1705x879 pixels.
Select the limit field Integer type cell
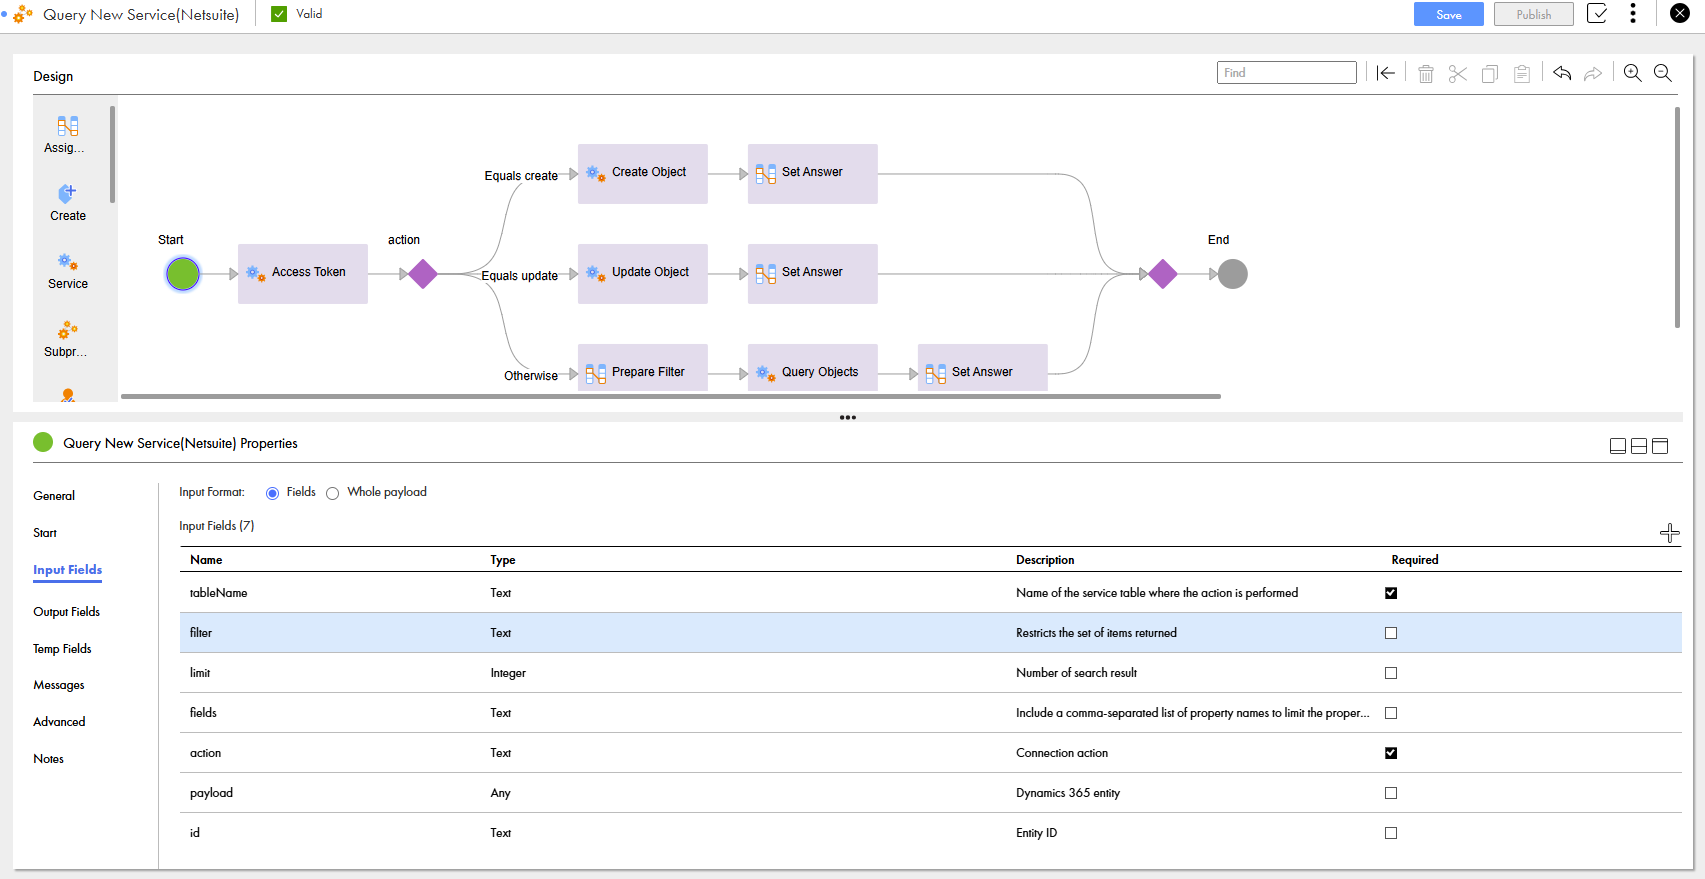pyautogui.click(x=508, y=673)
